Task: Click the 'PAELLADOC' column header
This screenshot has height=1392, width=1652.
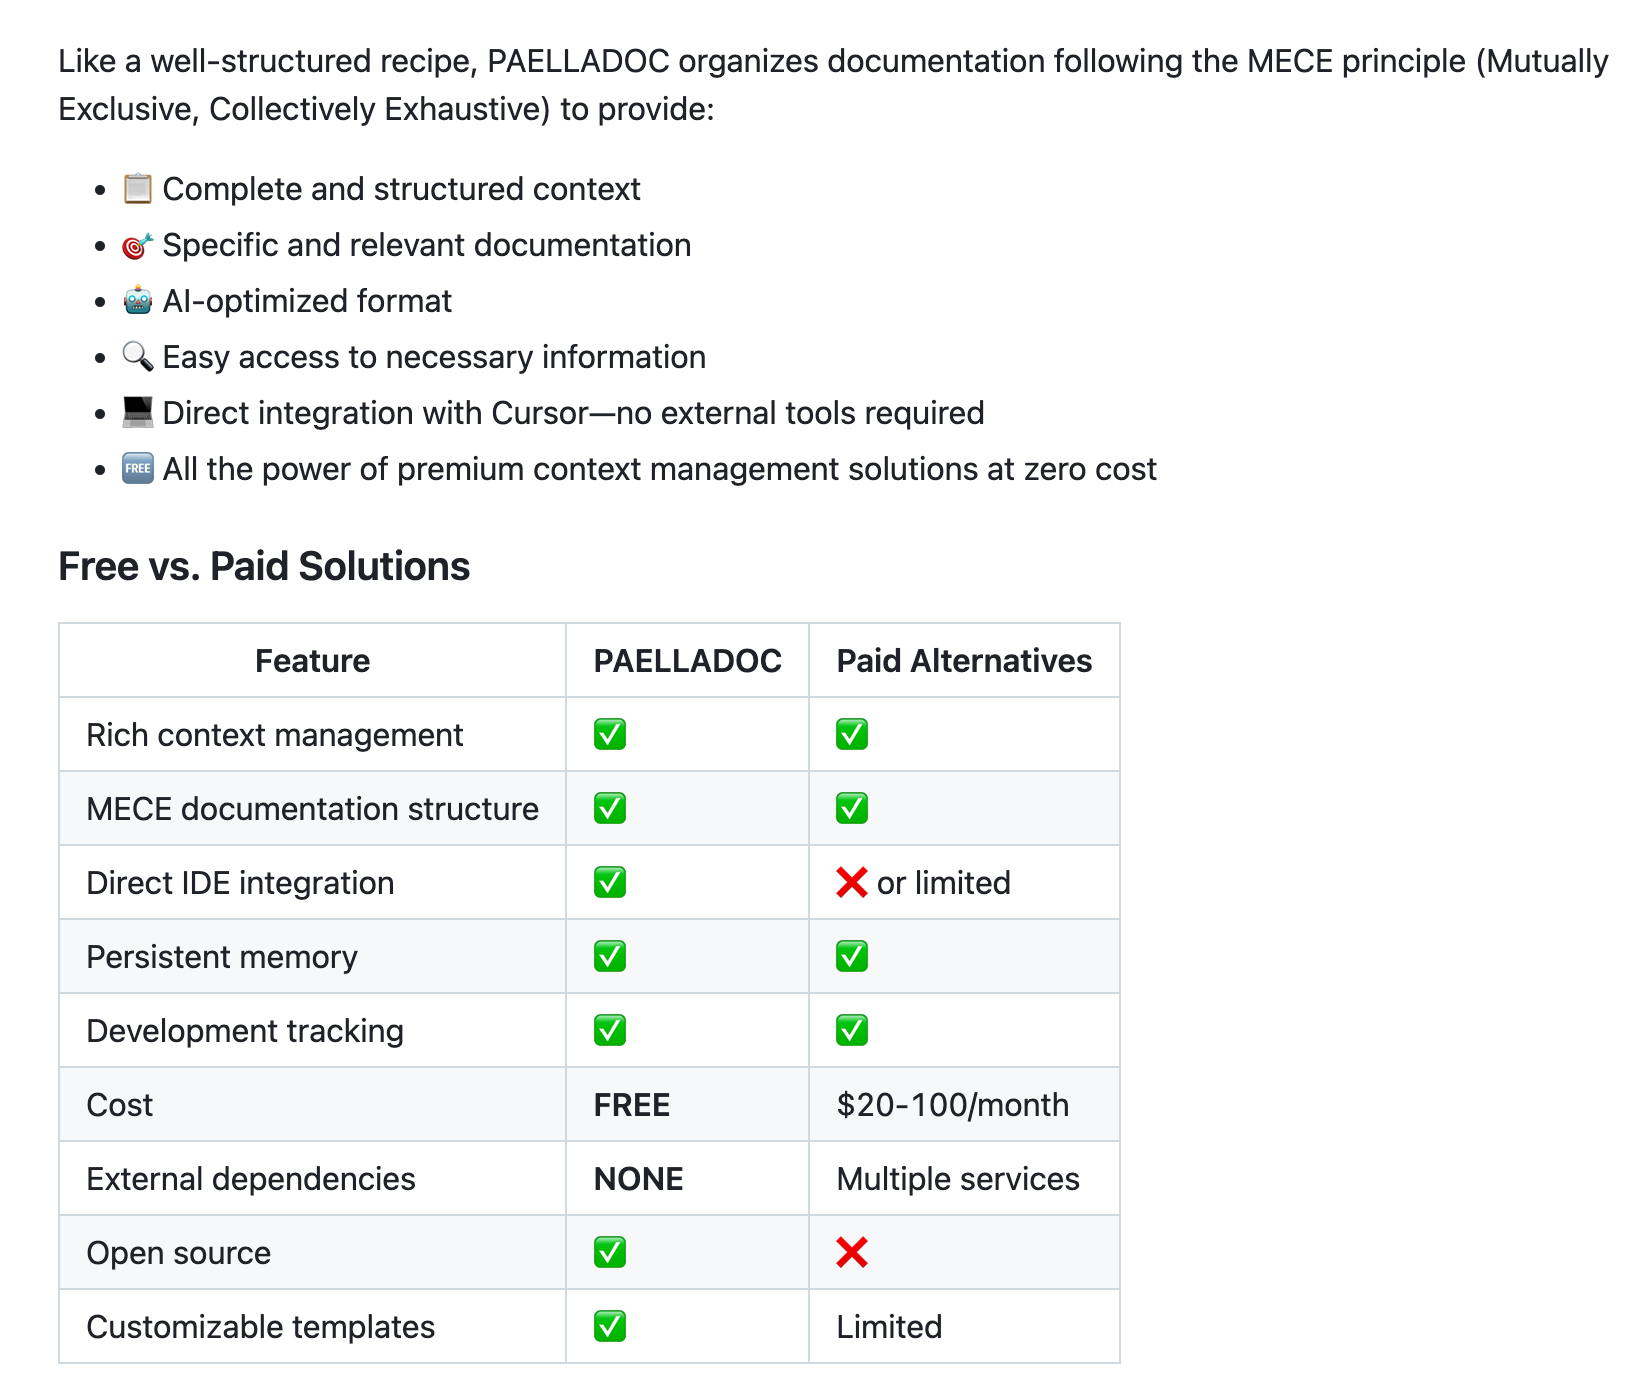Action: click(688, 660)
